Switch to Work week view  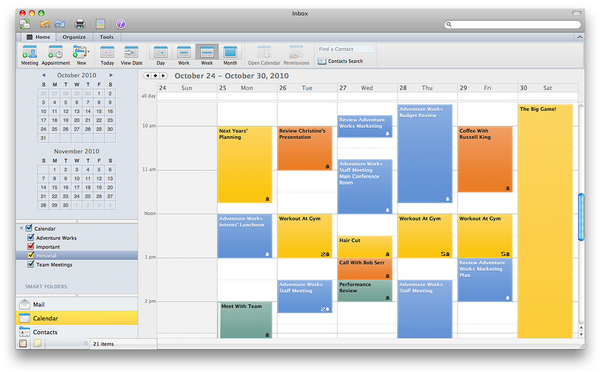(x=184, y=55)
